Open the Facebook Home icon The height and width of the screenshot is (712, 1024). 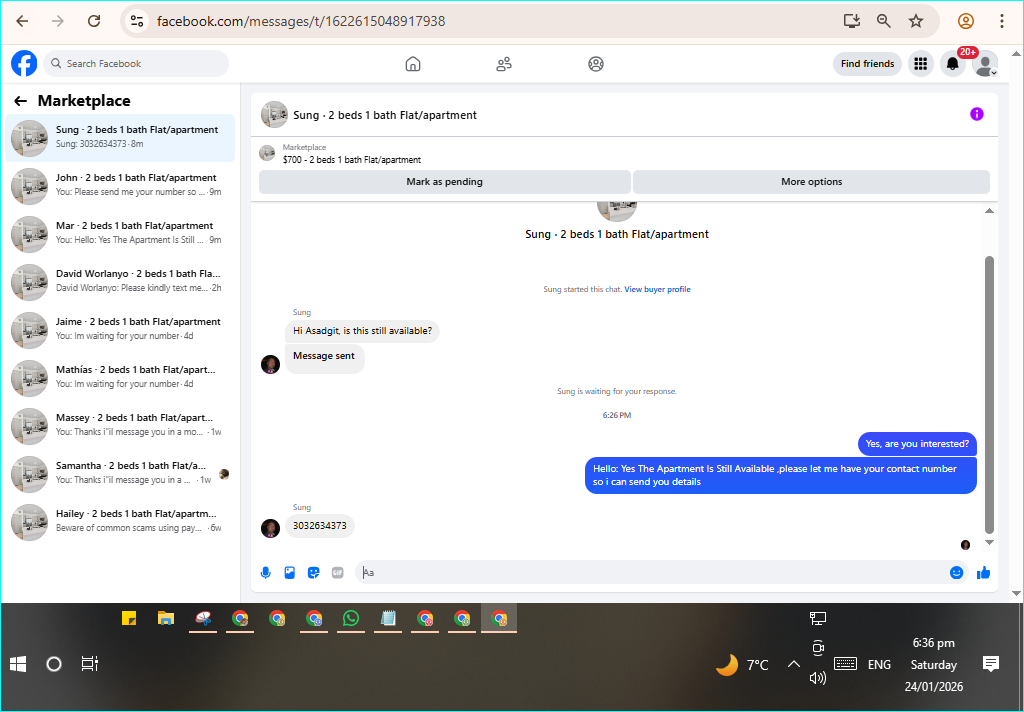pyautogui.click(x=413, y=64)
